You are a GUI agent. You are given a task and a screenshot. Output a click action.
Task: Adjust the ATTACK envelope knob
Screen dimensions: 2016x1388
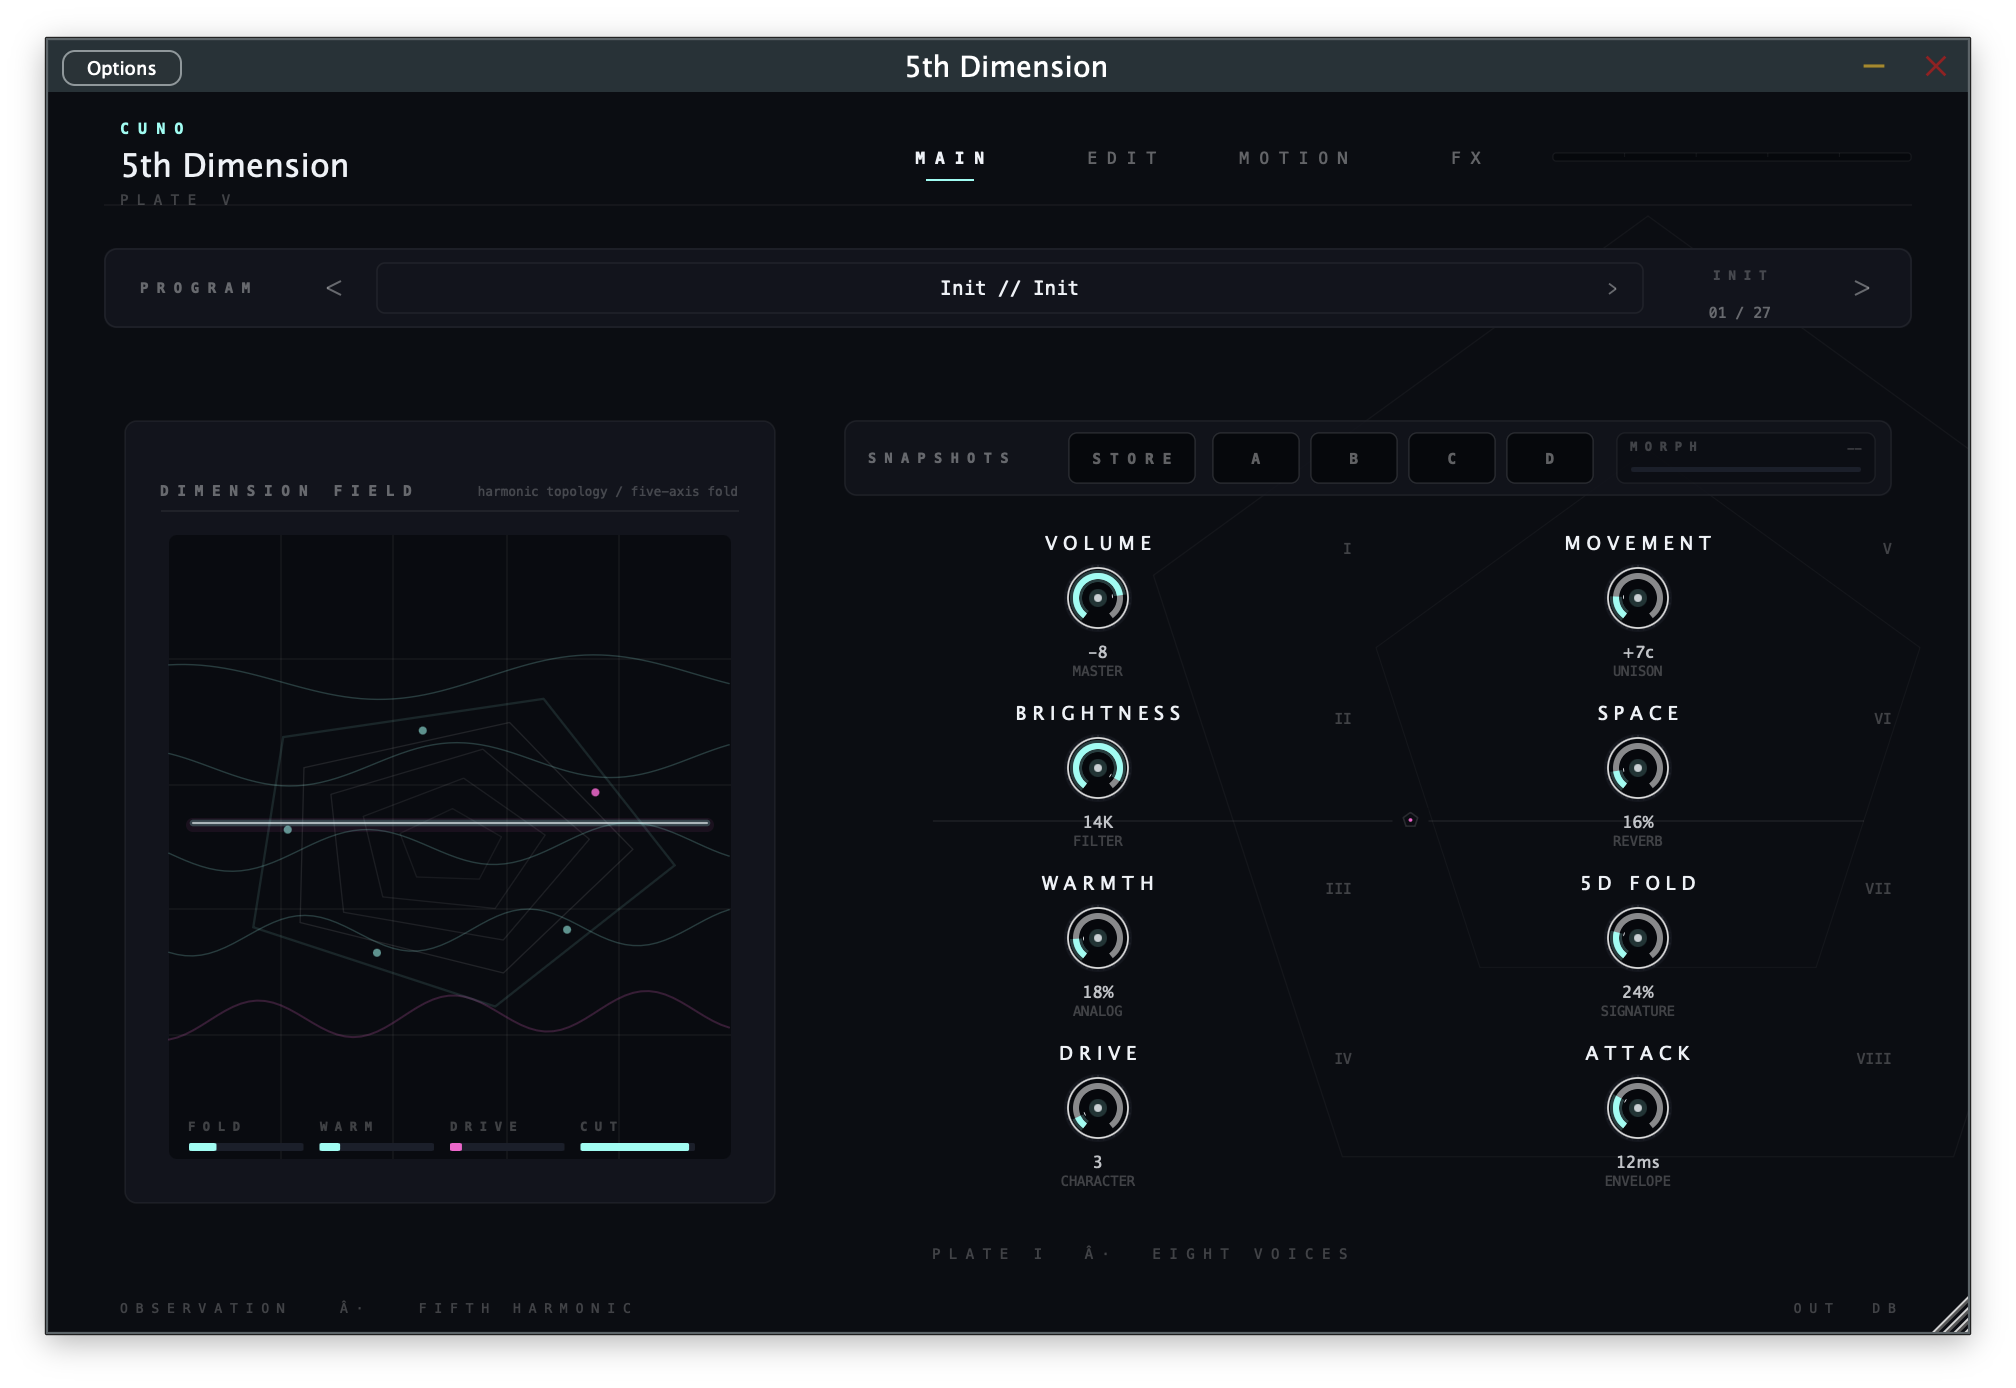click(1637, 1107)
